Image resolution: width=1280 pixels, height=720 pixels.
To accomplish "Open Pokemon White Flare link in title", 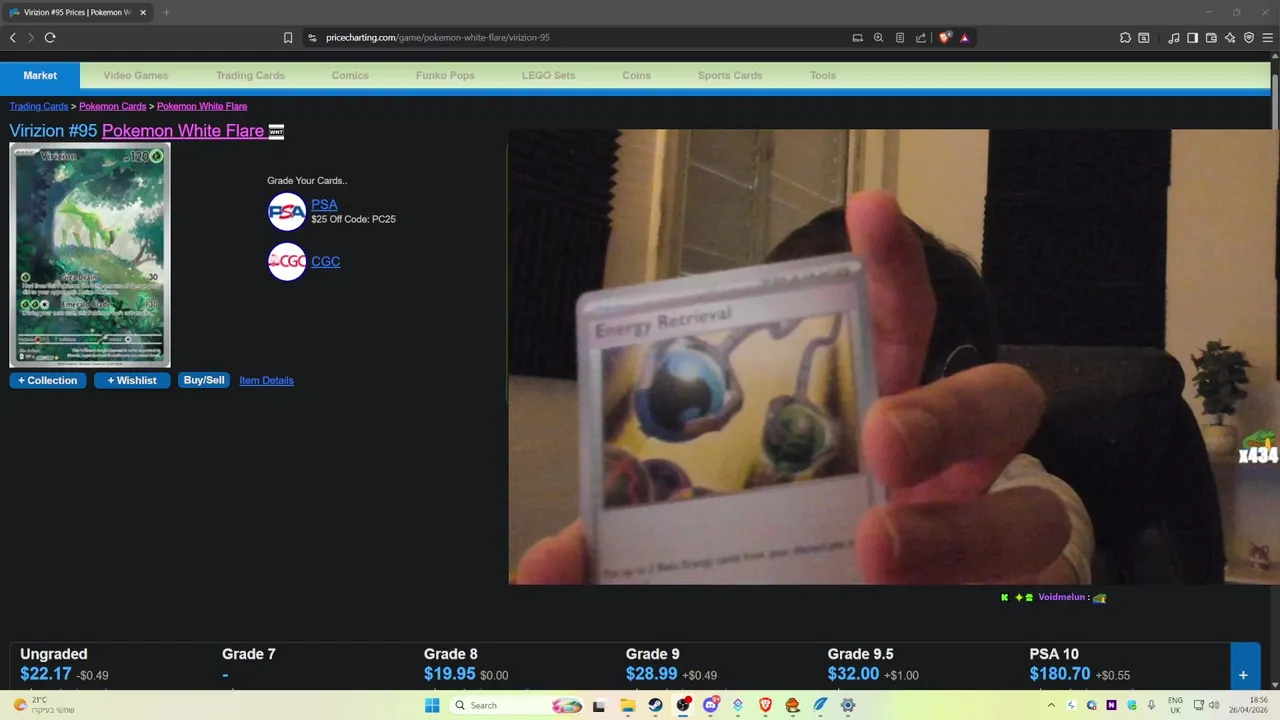I will point(183,131).
